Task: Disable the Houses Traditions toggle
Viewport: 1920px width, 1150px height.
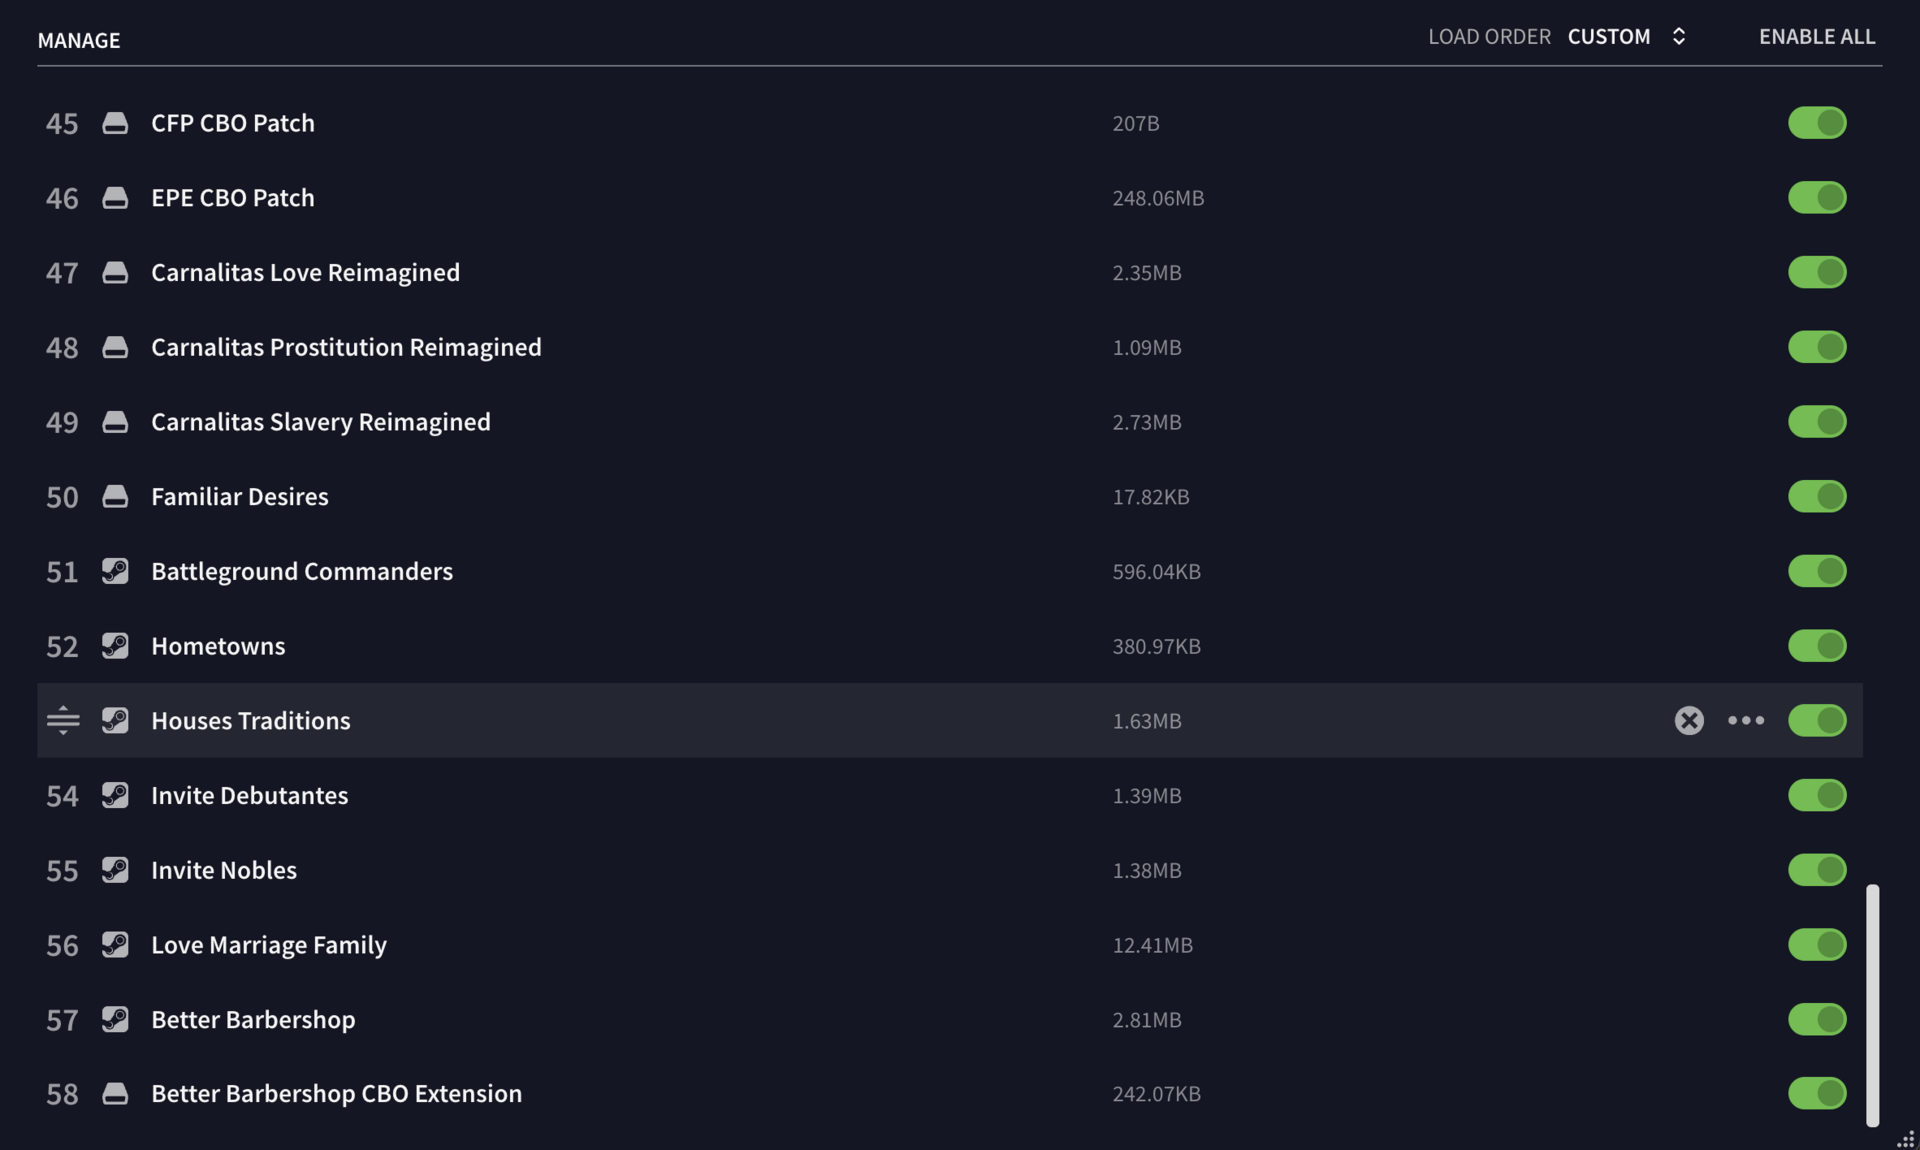Action: click(x=1817, y=720)
